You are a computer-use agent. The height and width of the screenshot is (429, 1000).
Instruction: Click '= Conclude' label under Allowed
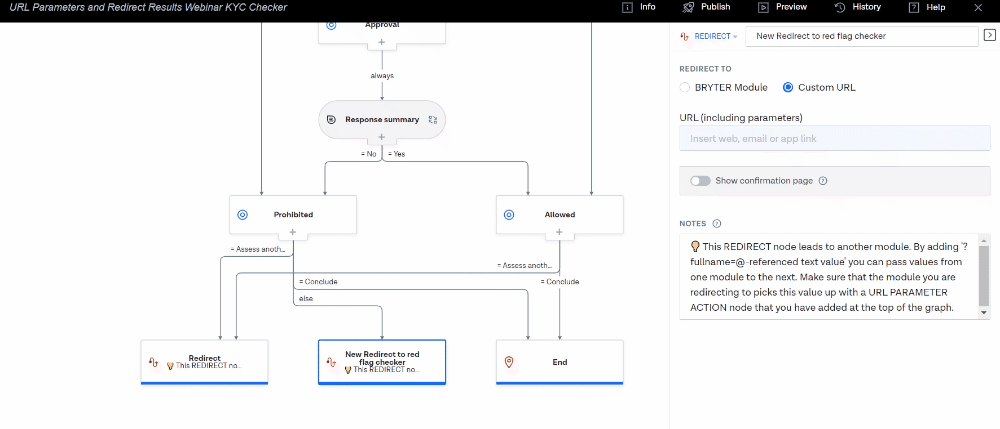click(x=560, y=282)
